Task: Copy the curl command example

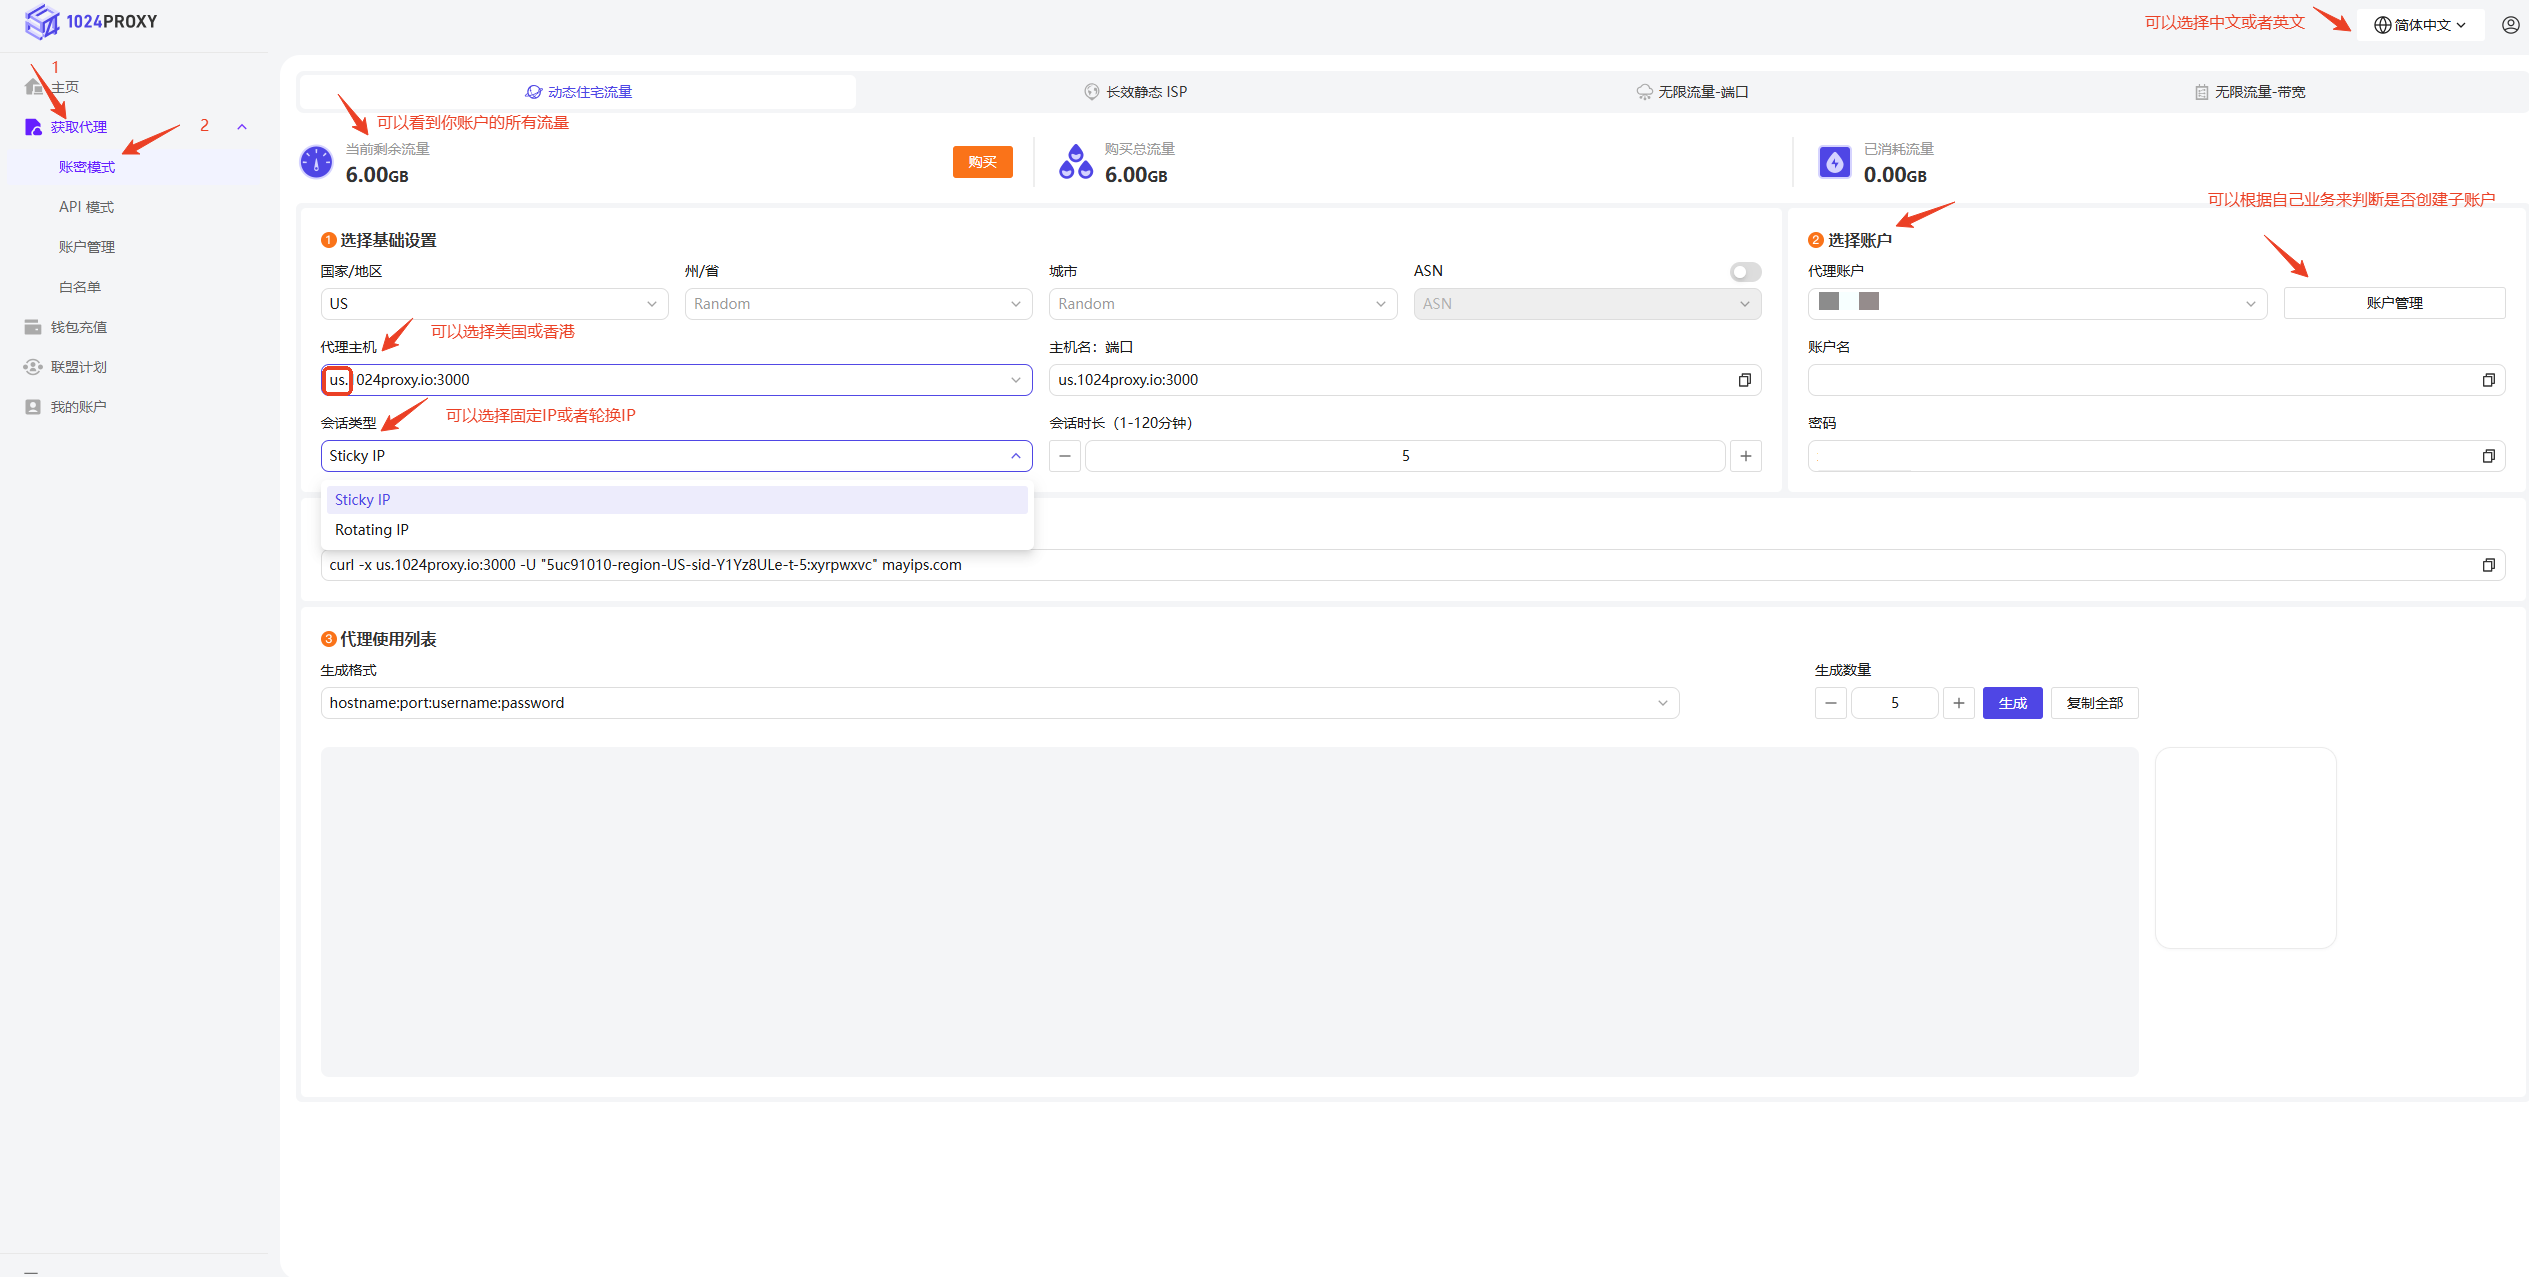Action: point(2488,565)
